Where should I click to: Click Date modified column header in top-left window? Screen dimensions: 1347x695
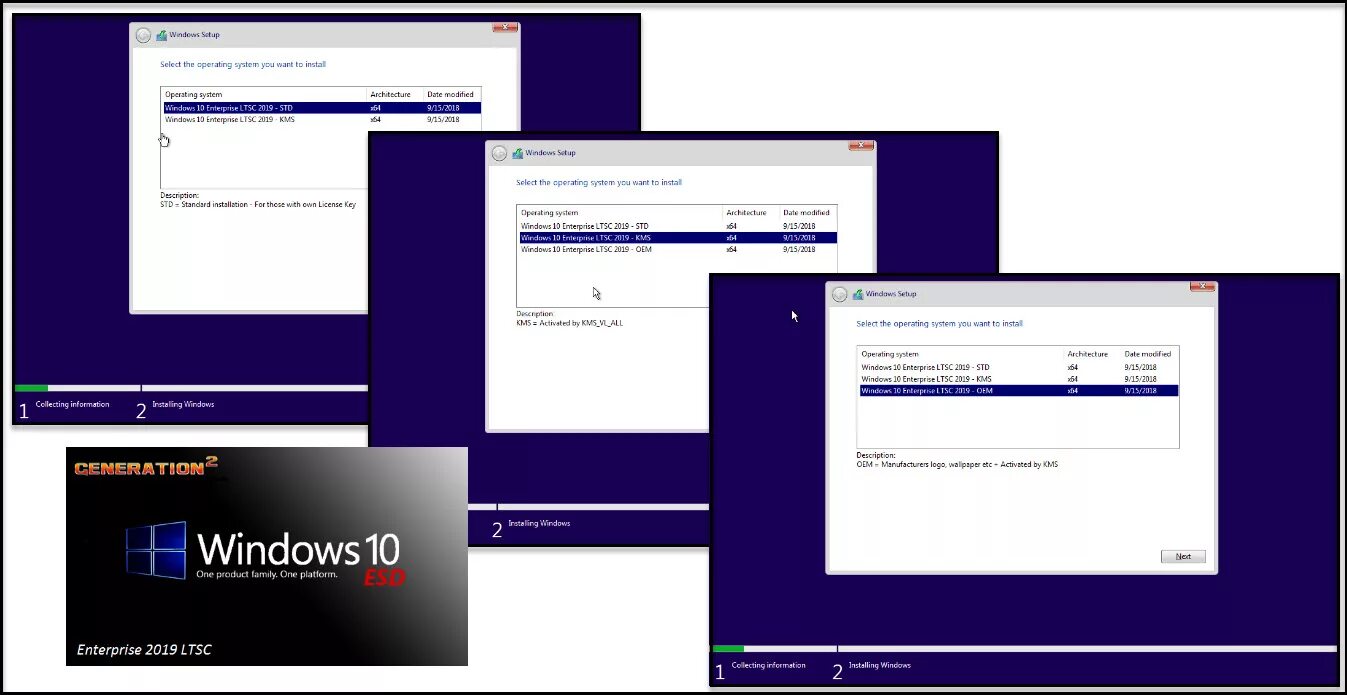coord(452,94)
